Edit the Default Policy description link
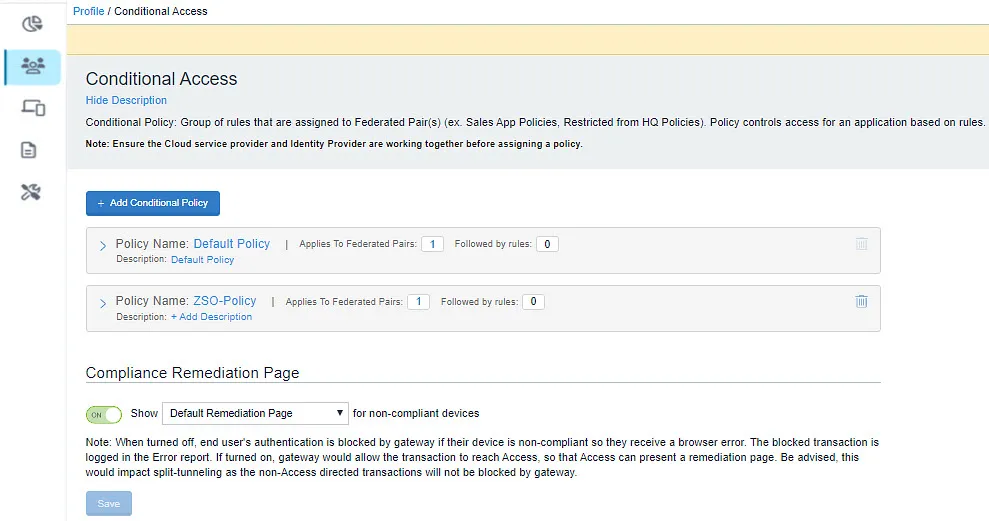The height and width of the screenshot is (521, 989). click(202, 259)
